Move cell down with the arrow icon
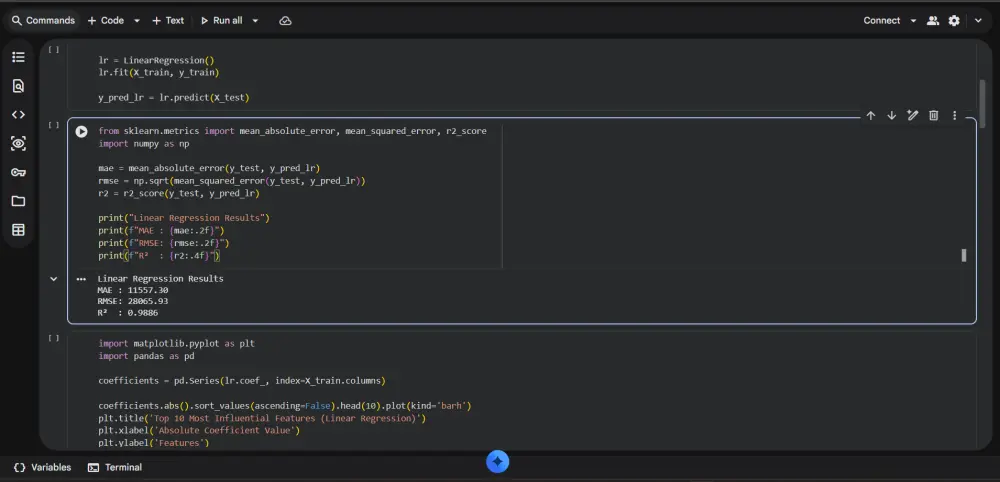This screenshot has width=1000, height=482. pyautogui.click(x=892, y=115)
